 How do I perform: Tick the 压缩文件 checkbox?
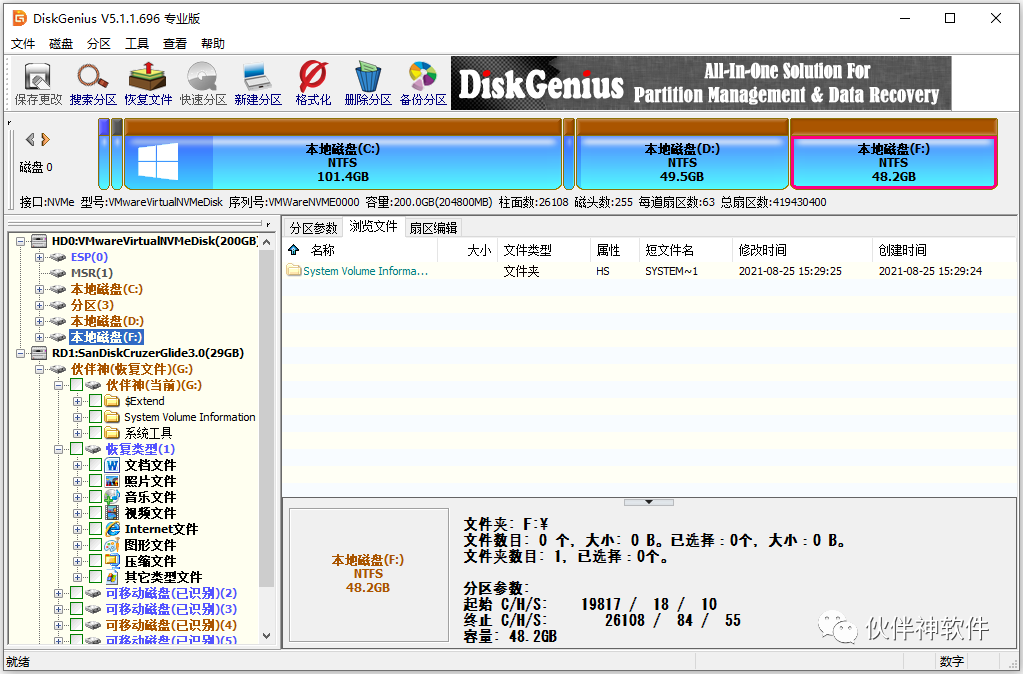95,560
